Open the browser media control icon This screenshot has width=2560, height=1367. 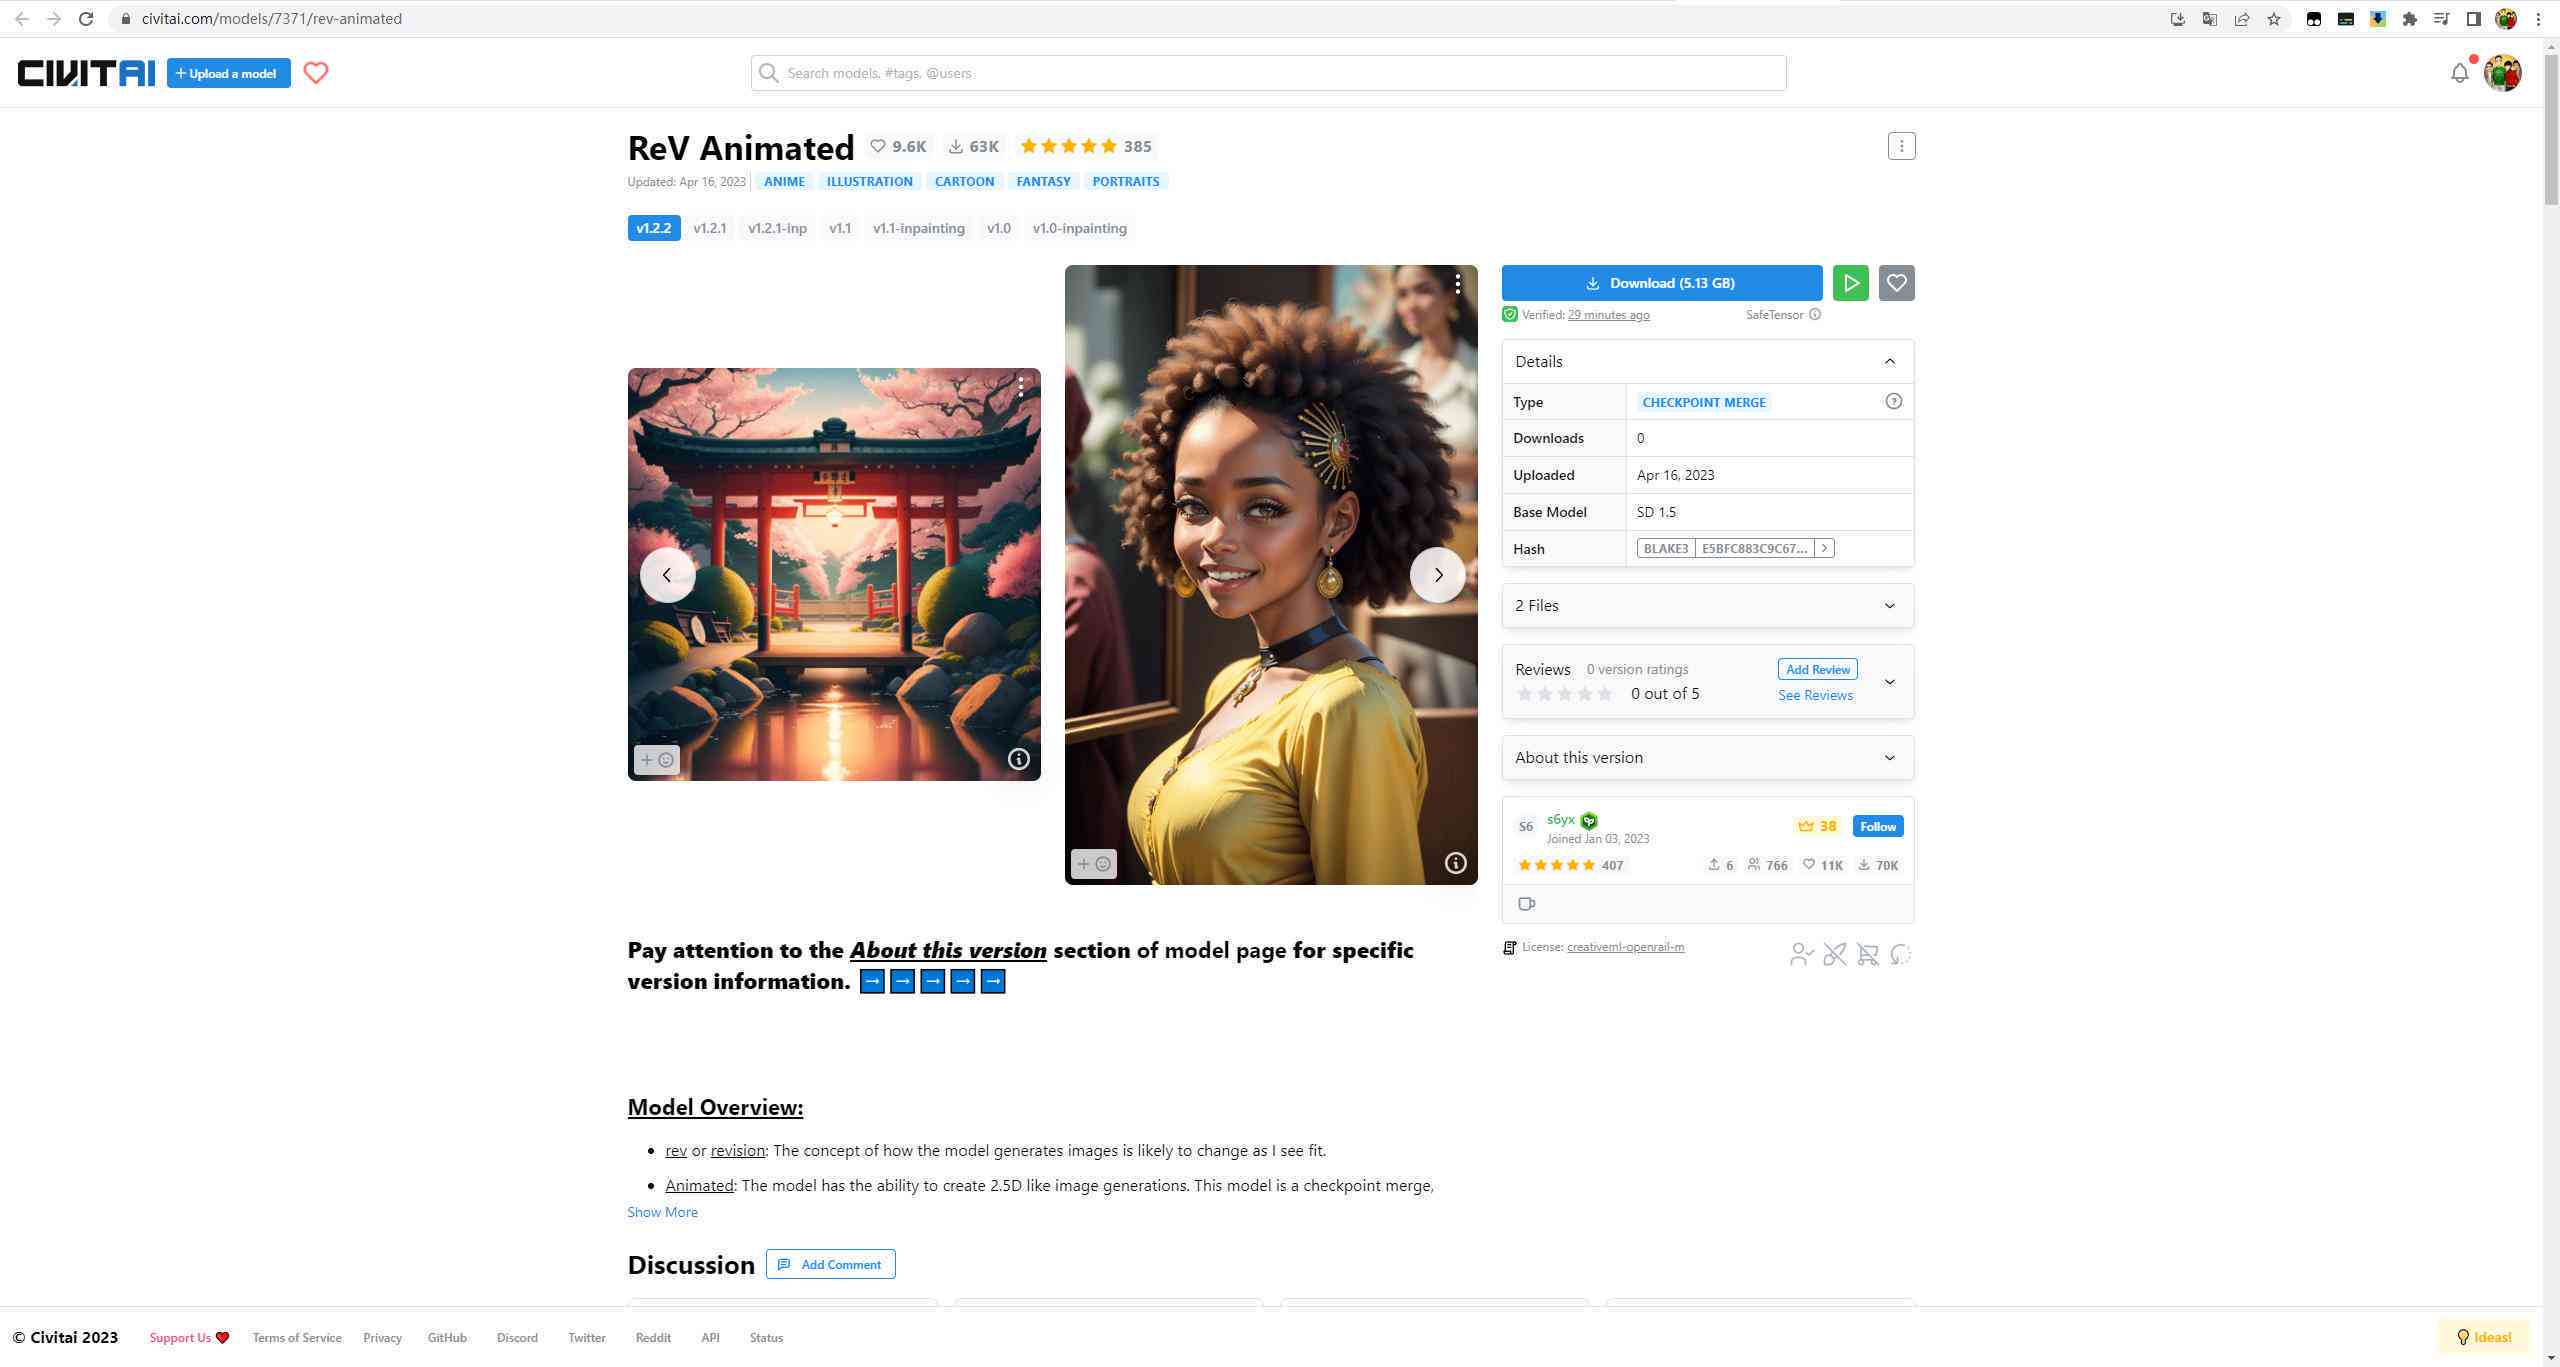tap(2442, 19)
